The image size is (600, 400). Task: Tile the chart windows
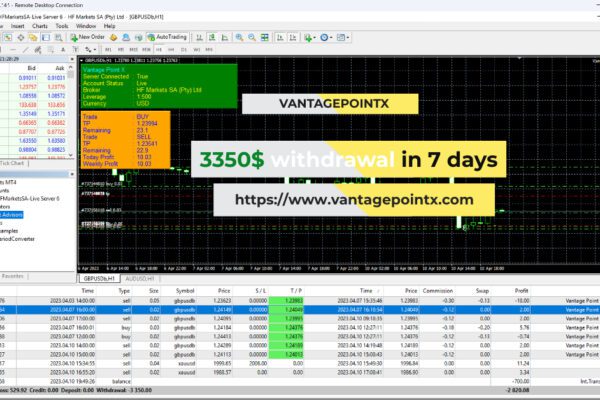click(264, 38)
